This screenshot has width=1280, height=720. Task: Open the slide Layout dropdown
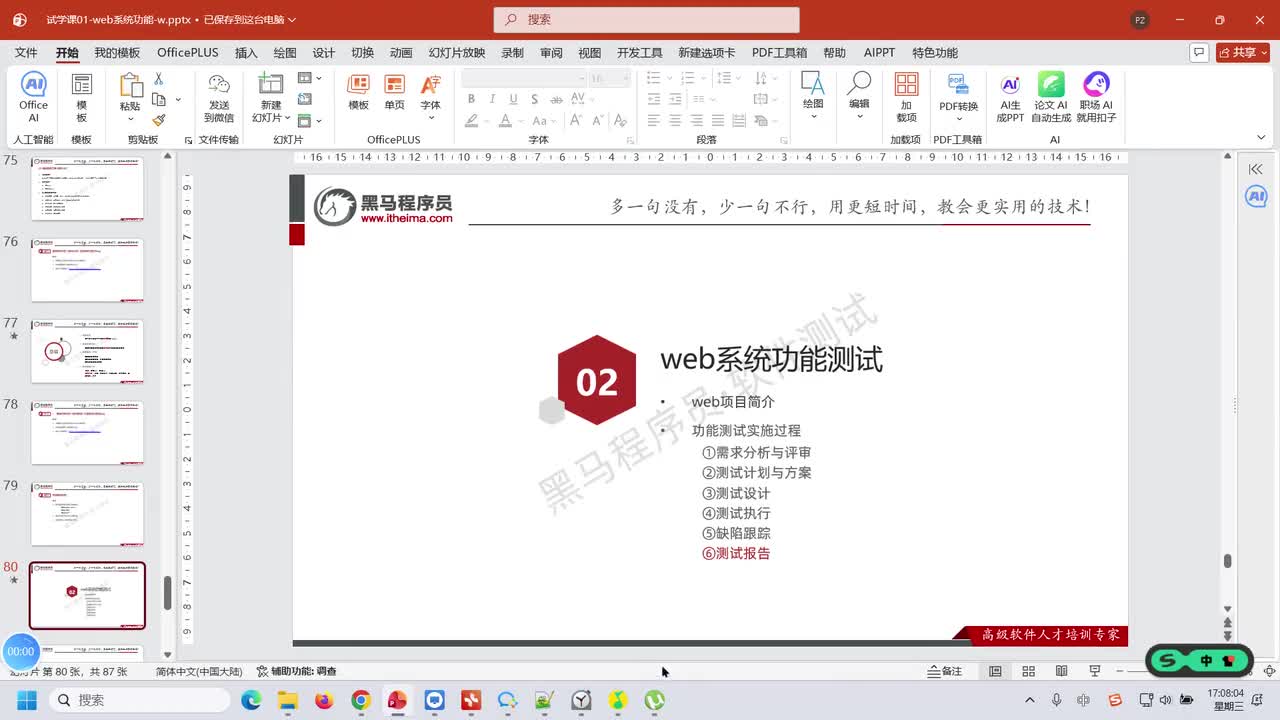[309, 78]
